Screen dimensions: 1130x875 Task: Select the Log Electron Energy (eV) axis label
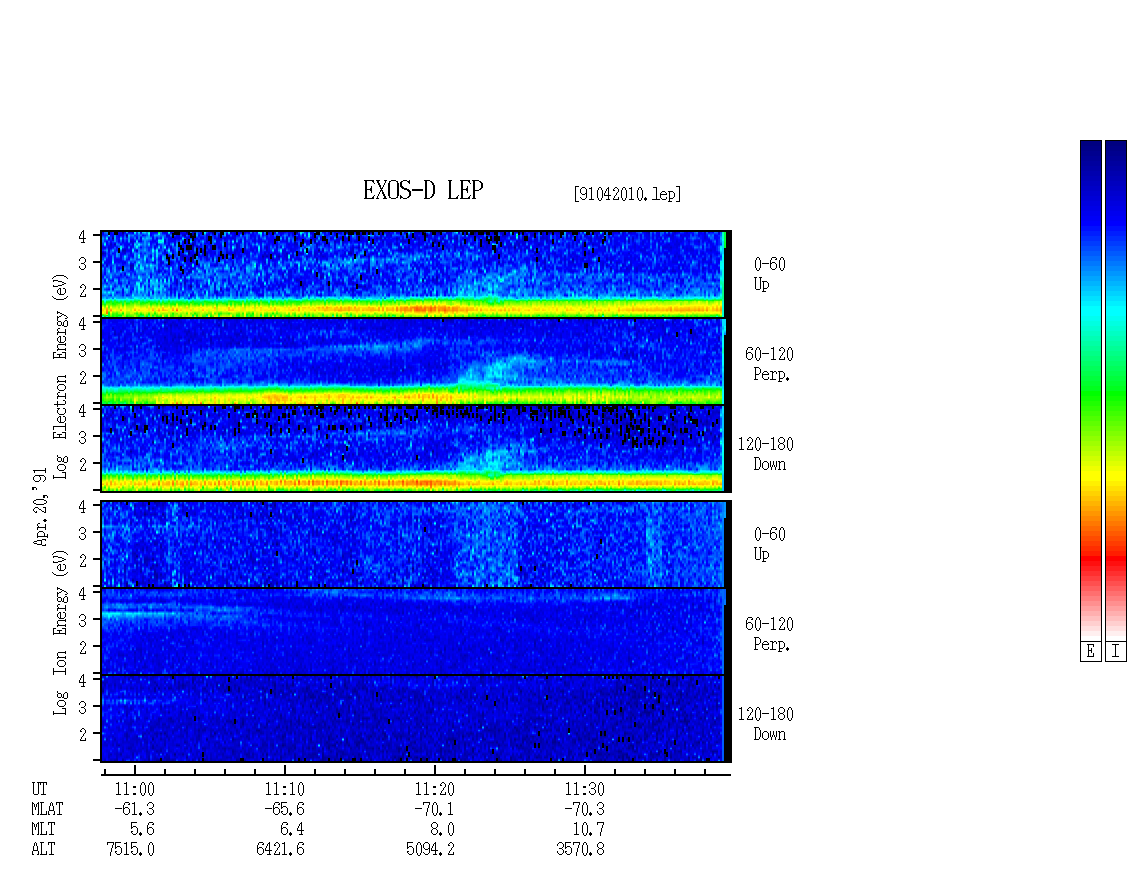(x=60, y=376)
